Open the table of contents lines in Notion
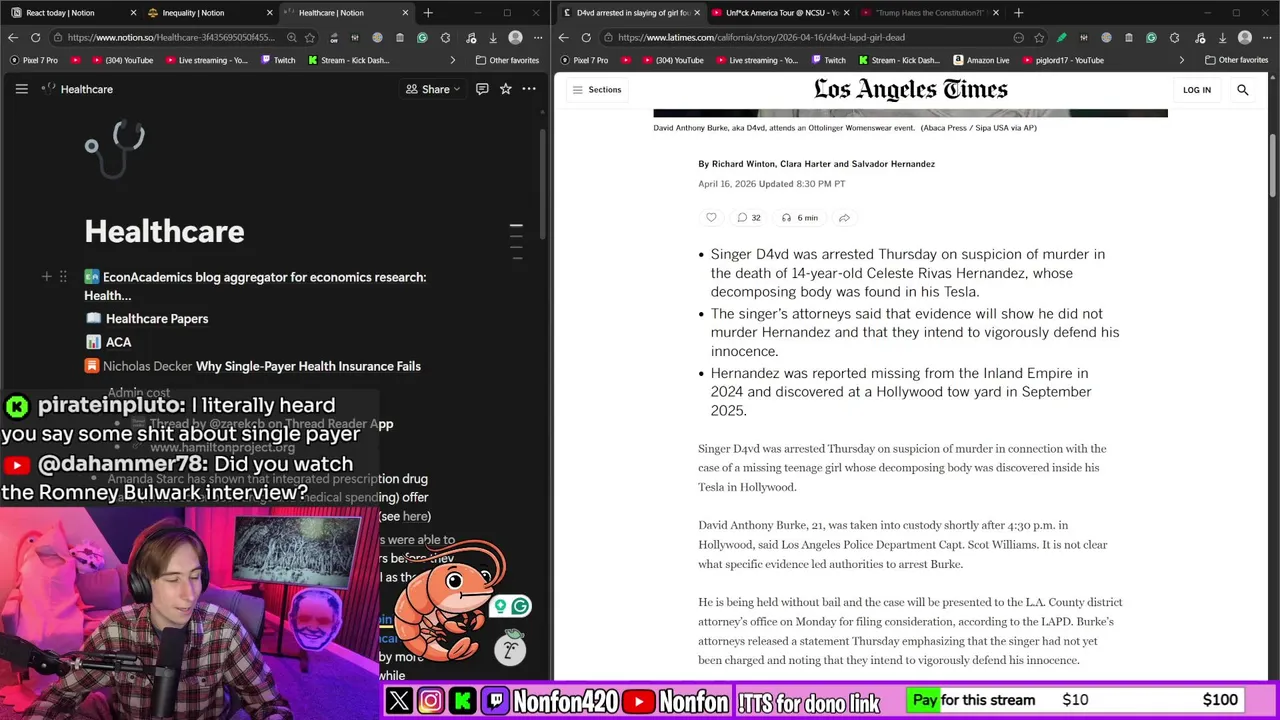Viewport: 1280px width, 720px height. [516, 241]
